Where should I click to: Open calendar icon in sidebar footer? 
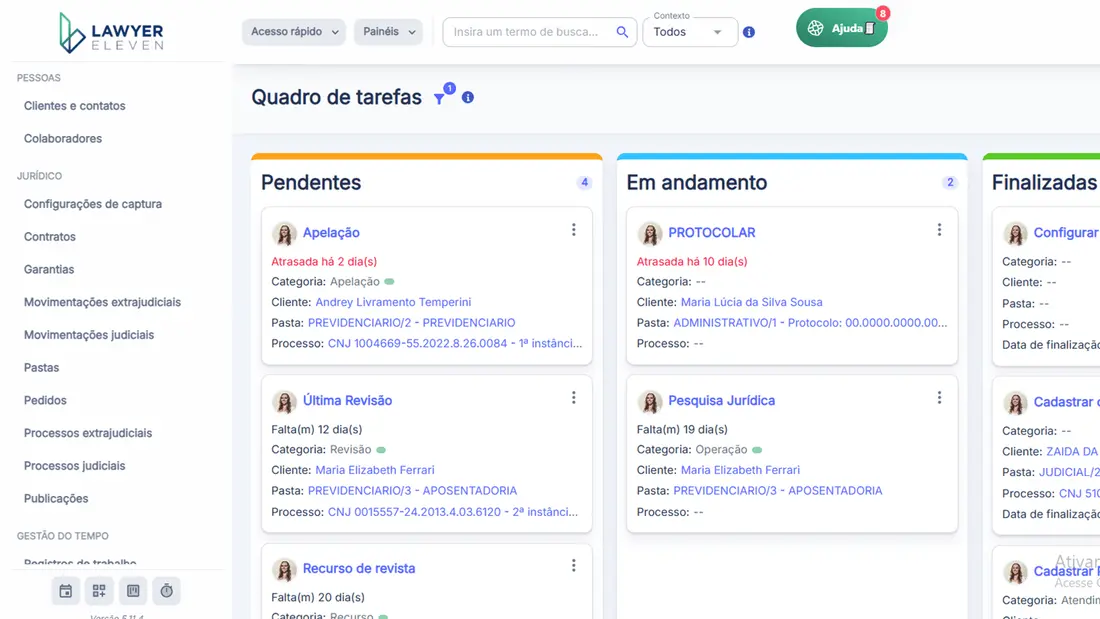pos(66,591)
